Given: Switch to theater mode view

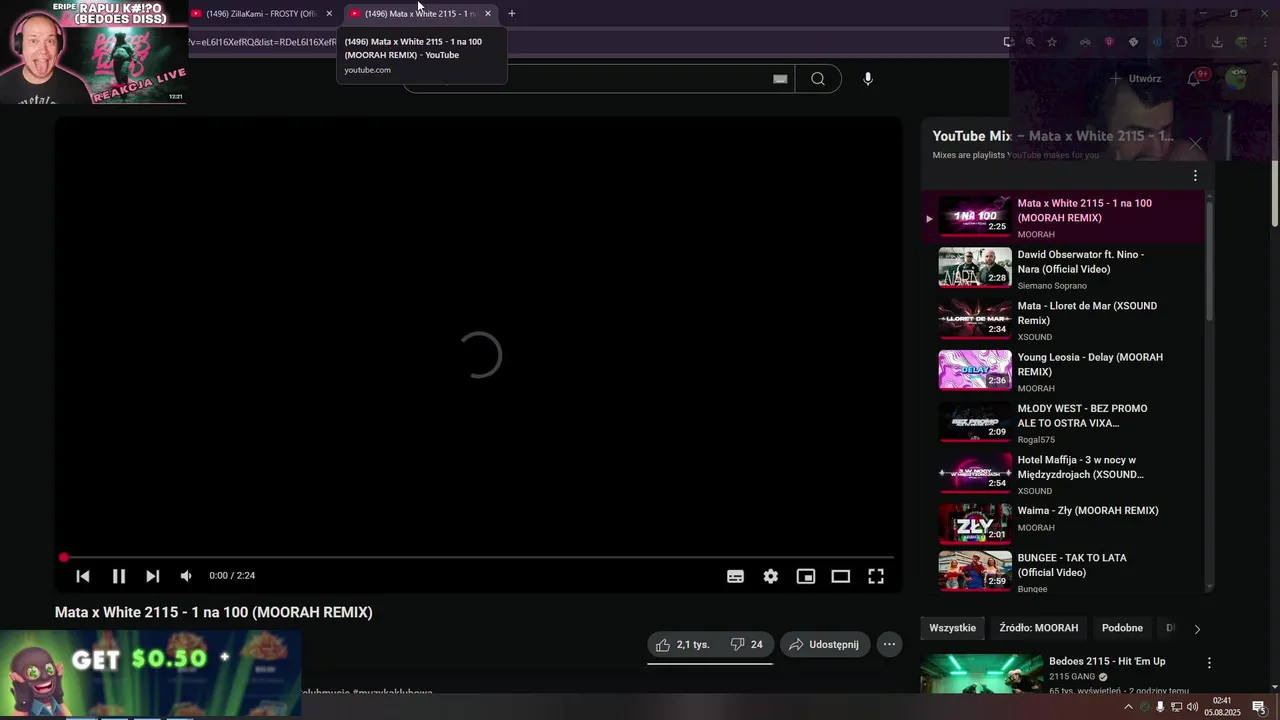Looking at the screenshot, I should [841, 576].
